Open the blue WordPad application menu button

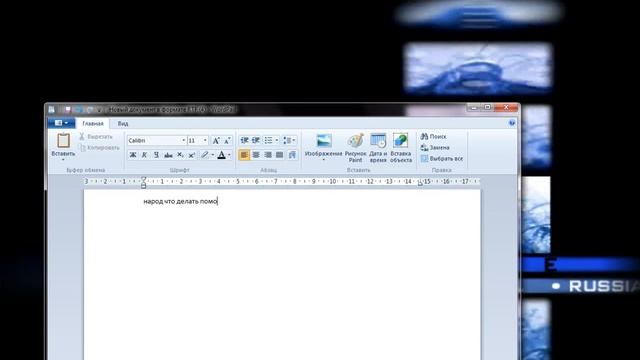pyautogui.click(x=61, y=123)
